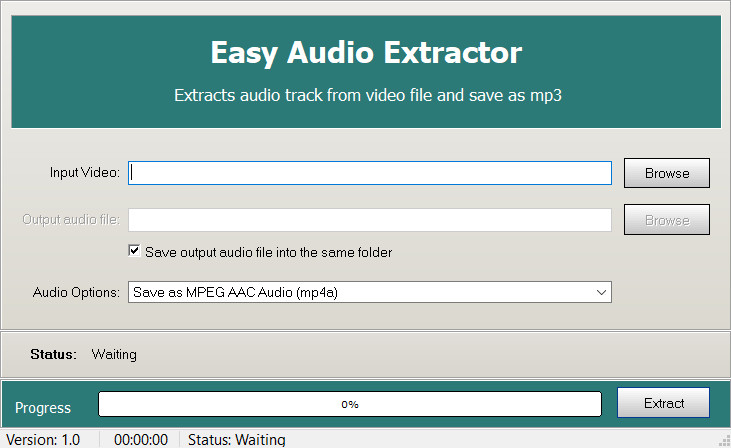Image resolution: width=731 pixels, height=448 pixels.
Task: Click the Audio Options label
Action: coord(77,292)
